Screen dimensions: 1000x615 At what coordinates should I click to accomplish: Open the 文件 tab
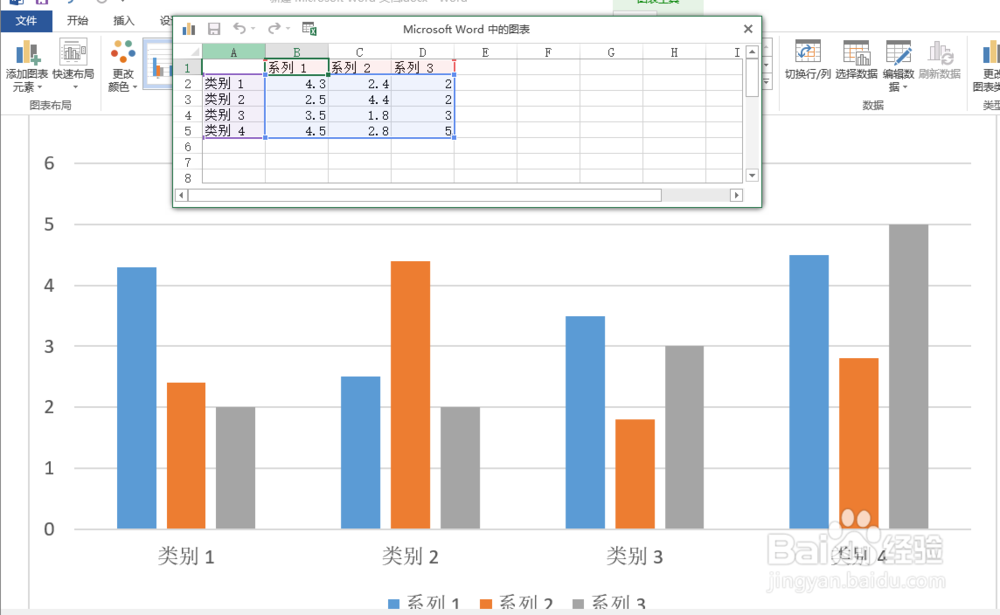click(x=26, y=20)
